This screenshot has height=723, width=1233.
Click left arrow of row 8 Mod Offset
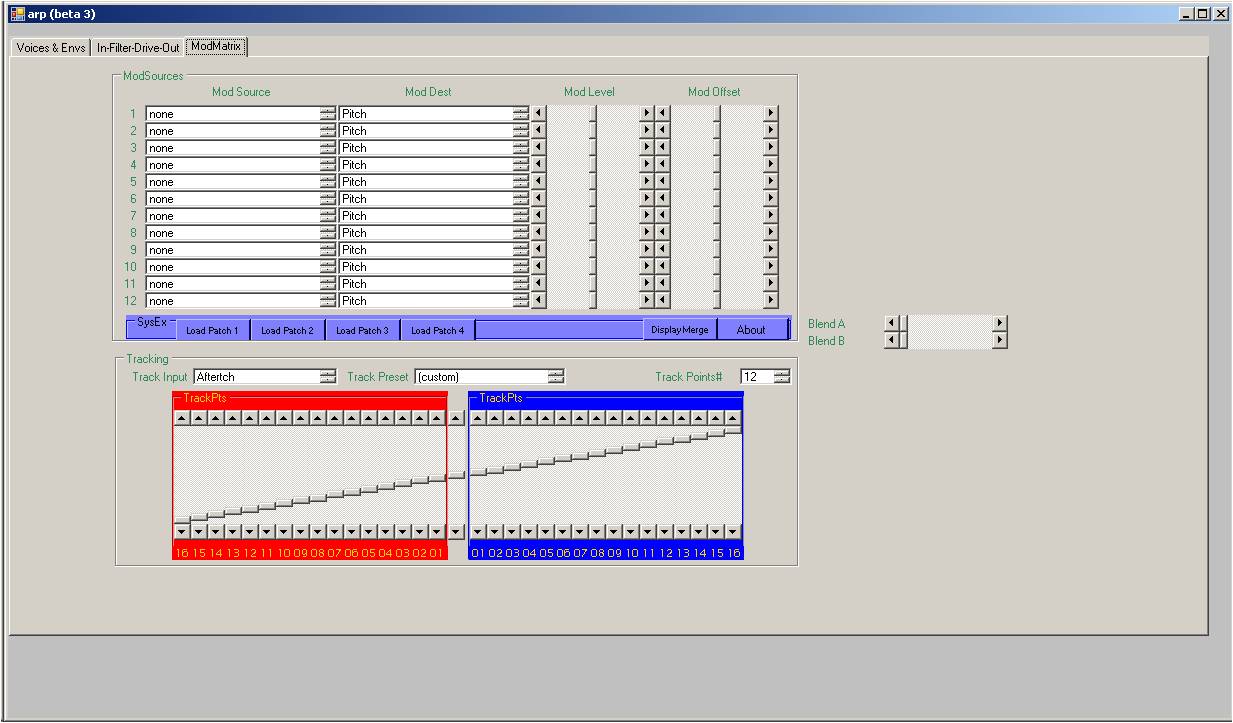(662, 233)
